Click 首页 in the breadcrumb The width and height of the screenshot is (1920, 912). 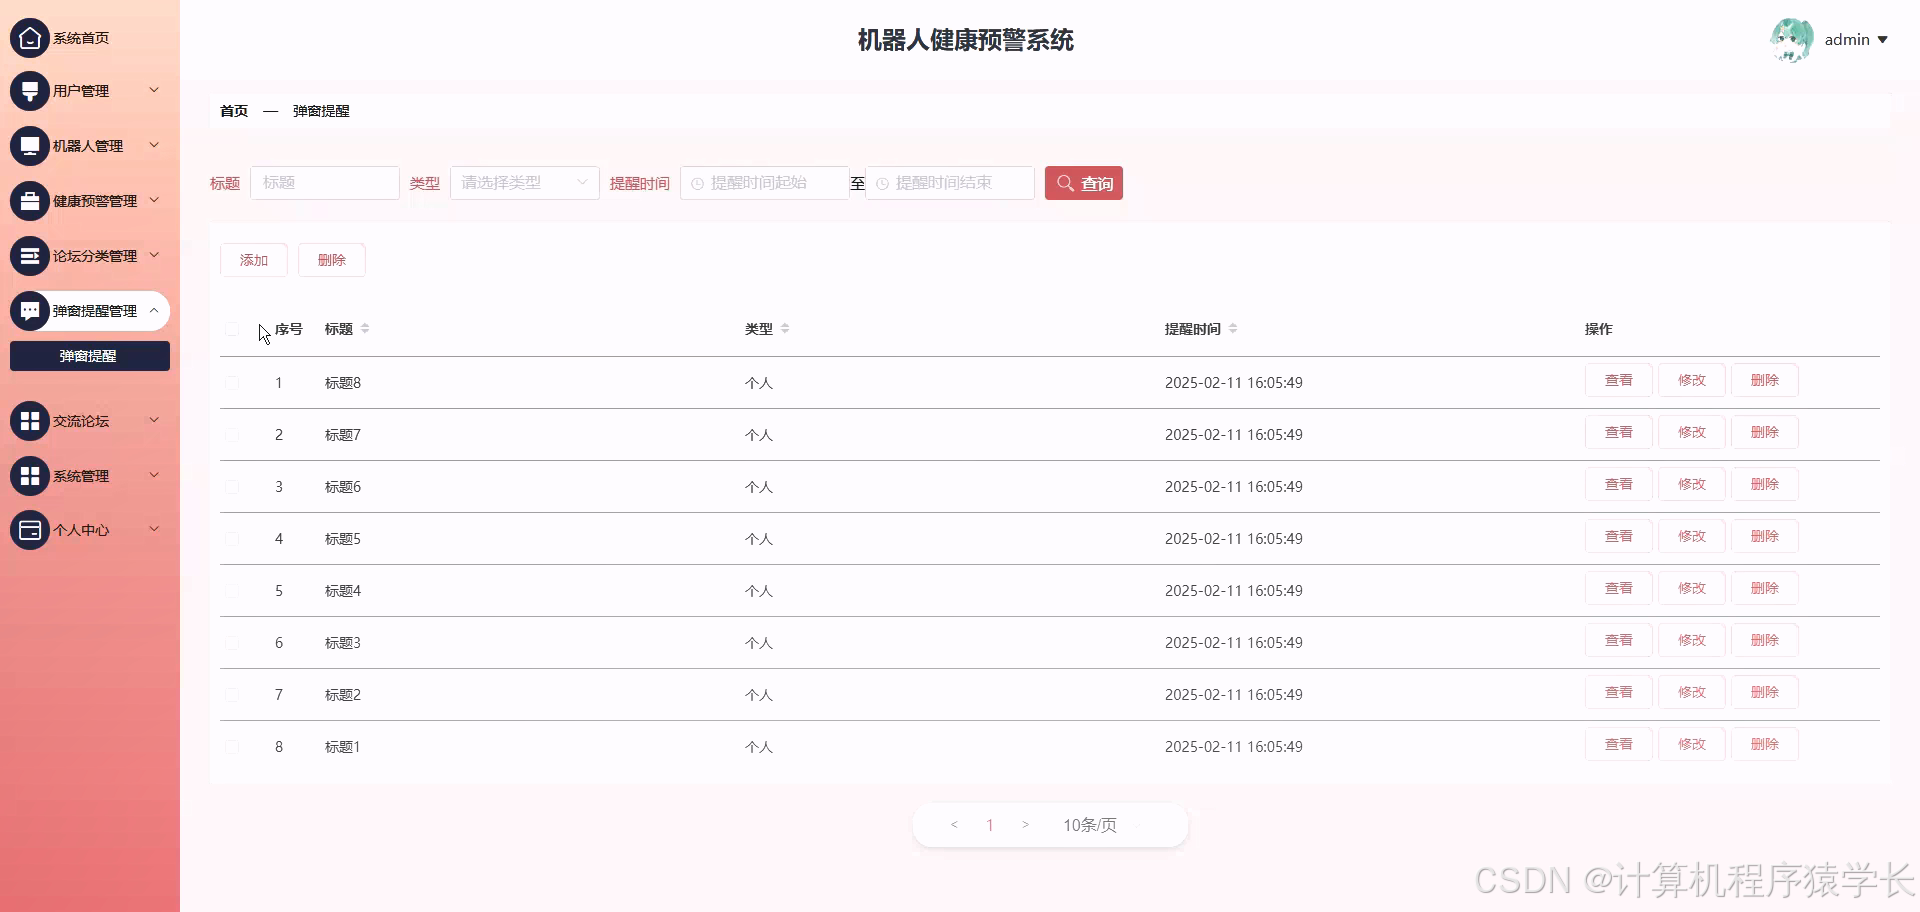[x=233, y=111]
